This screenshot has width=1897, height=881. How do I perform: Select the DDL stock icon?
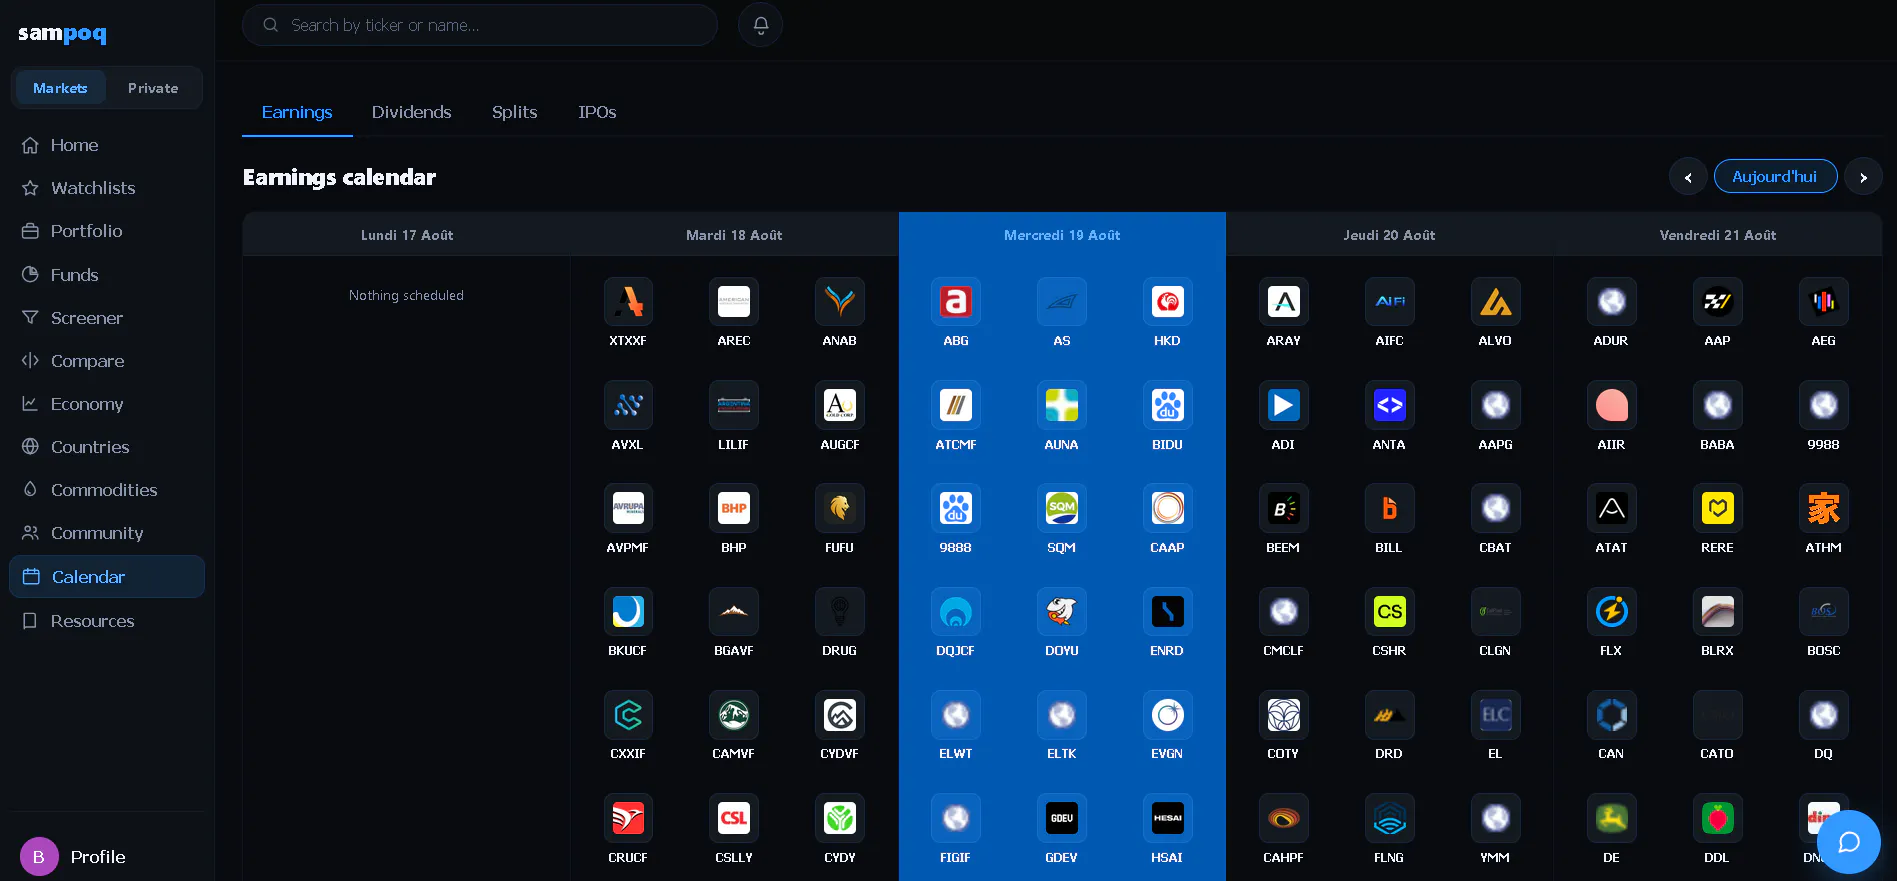tap(1718, 818)
